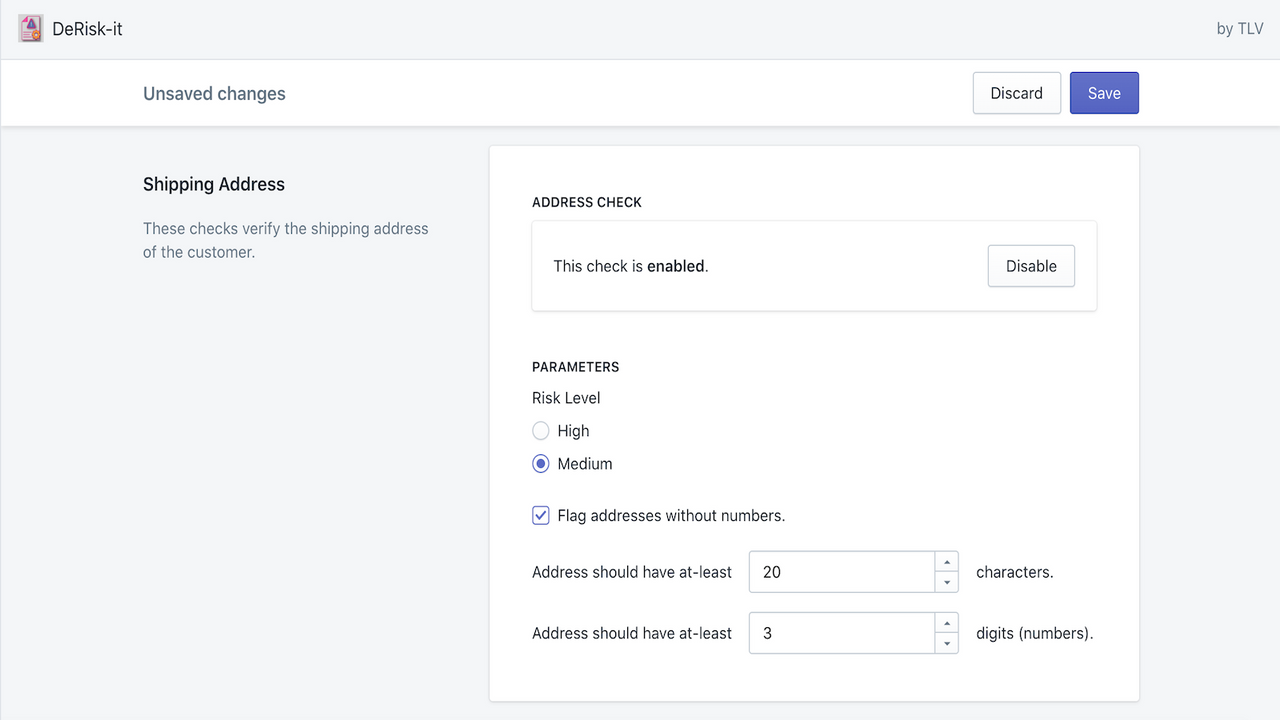Decrement the minimum digits value
Viewport: 1280px width, 720px height.
(947, 642)
